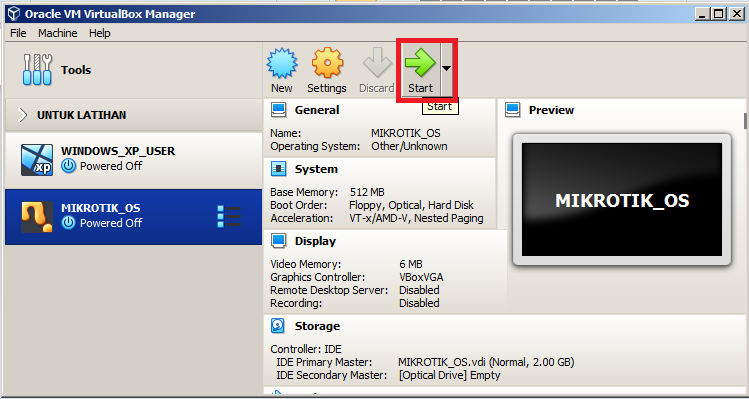Open Settings with the orange gear icon
Viewport: 749px width, 399px height.
click(x=327, y=64)
